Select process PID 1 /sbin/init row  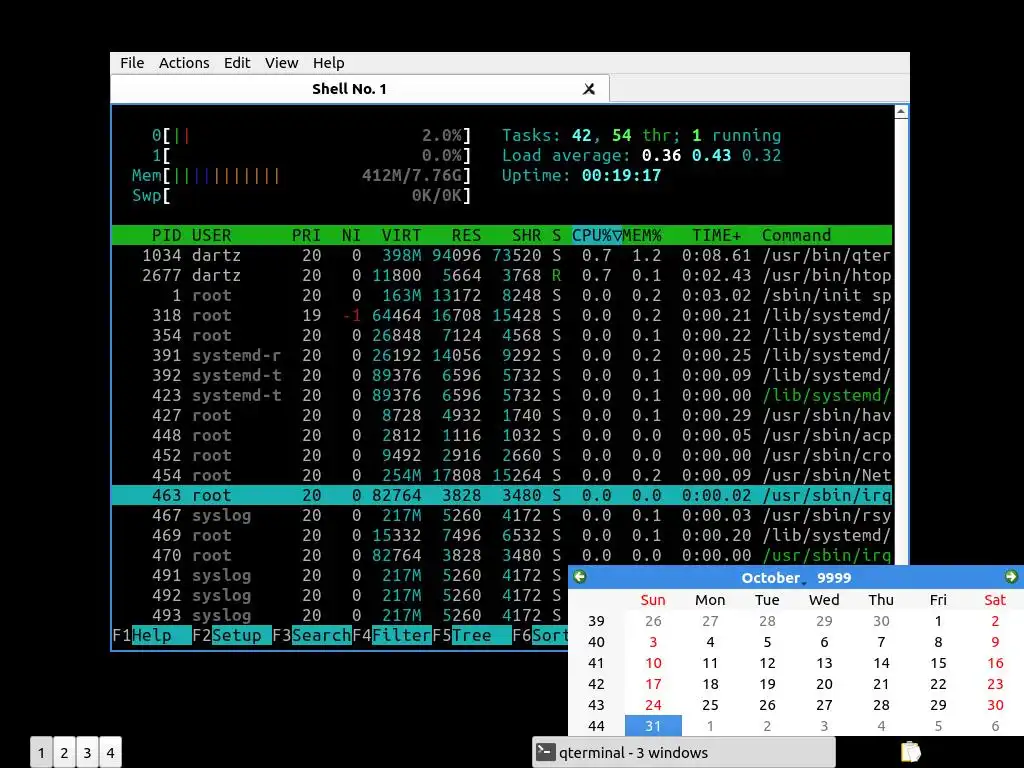pyautogui.click(x=502, y=295)
